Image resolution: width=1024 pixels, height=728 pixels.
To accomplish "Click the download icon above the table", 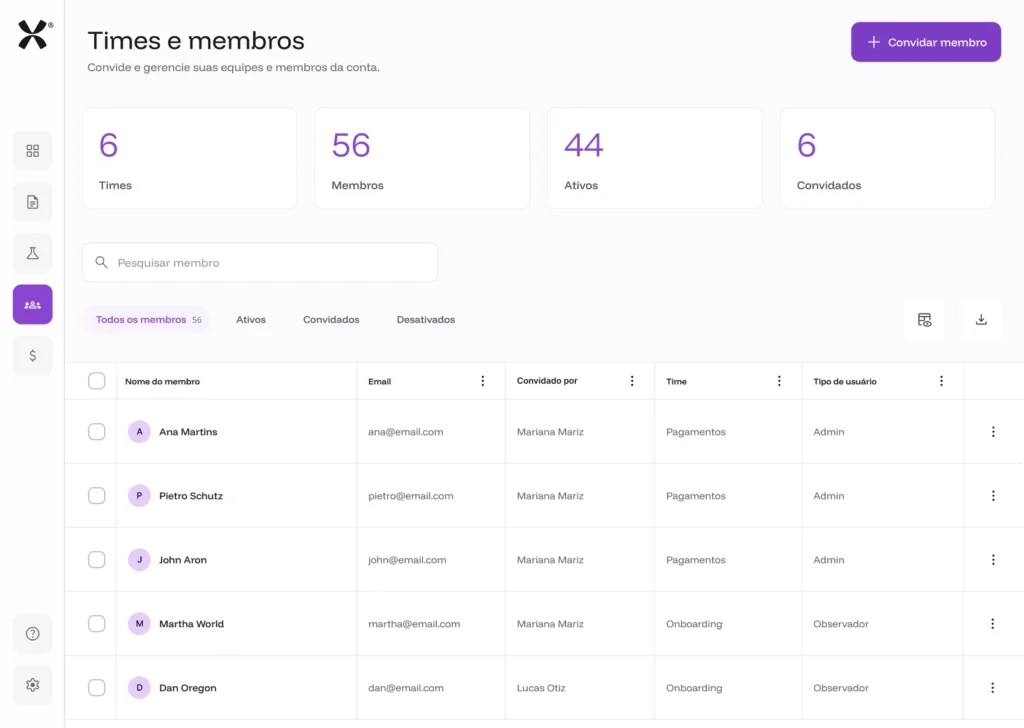I will click(x=981, y=320).
